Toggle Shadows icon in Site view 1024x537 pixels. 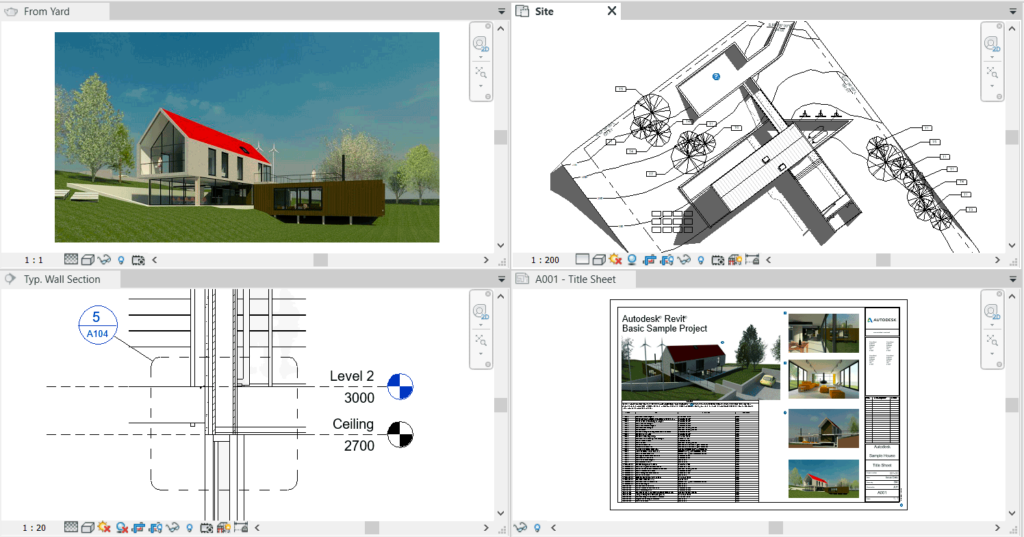(632, 259)
